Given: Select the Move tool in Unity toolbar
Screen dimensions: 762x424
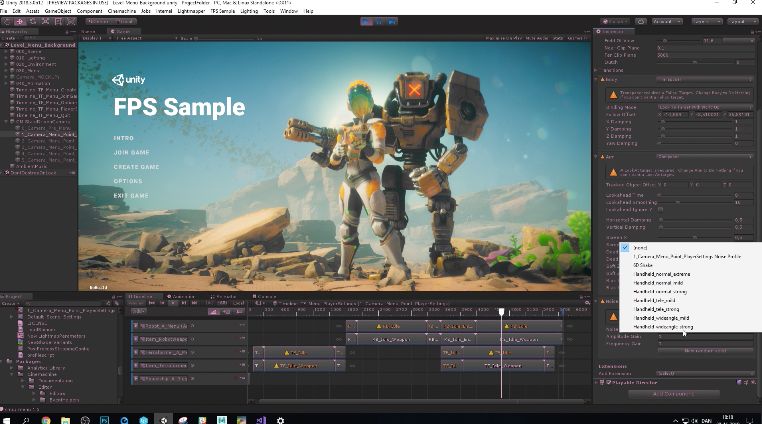Looking at the screenshot, I should pos(19,21).
